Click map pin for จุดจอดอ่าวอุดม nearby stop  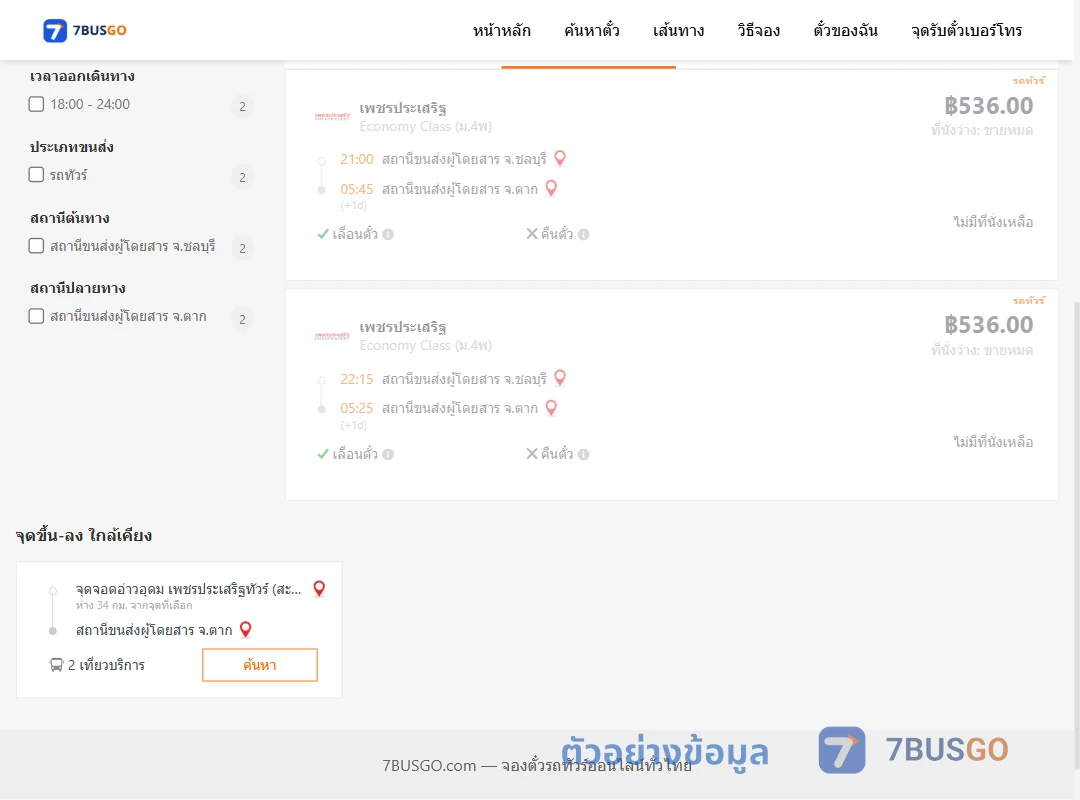(319, 588)
